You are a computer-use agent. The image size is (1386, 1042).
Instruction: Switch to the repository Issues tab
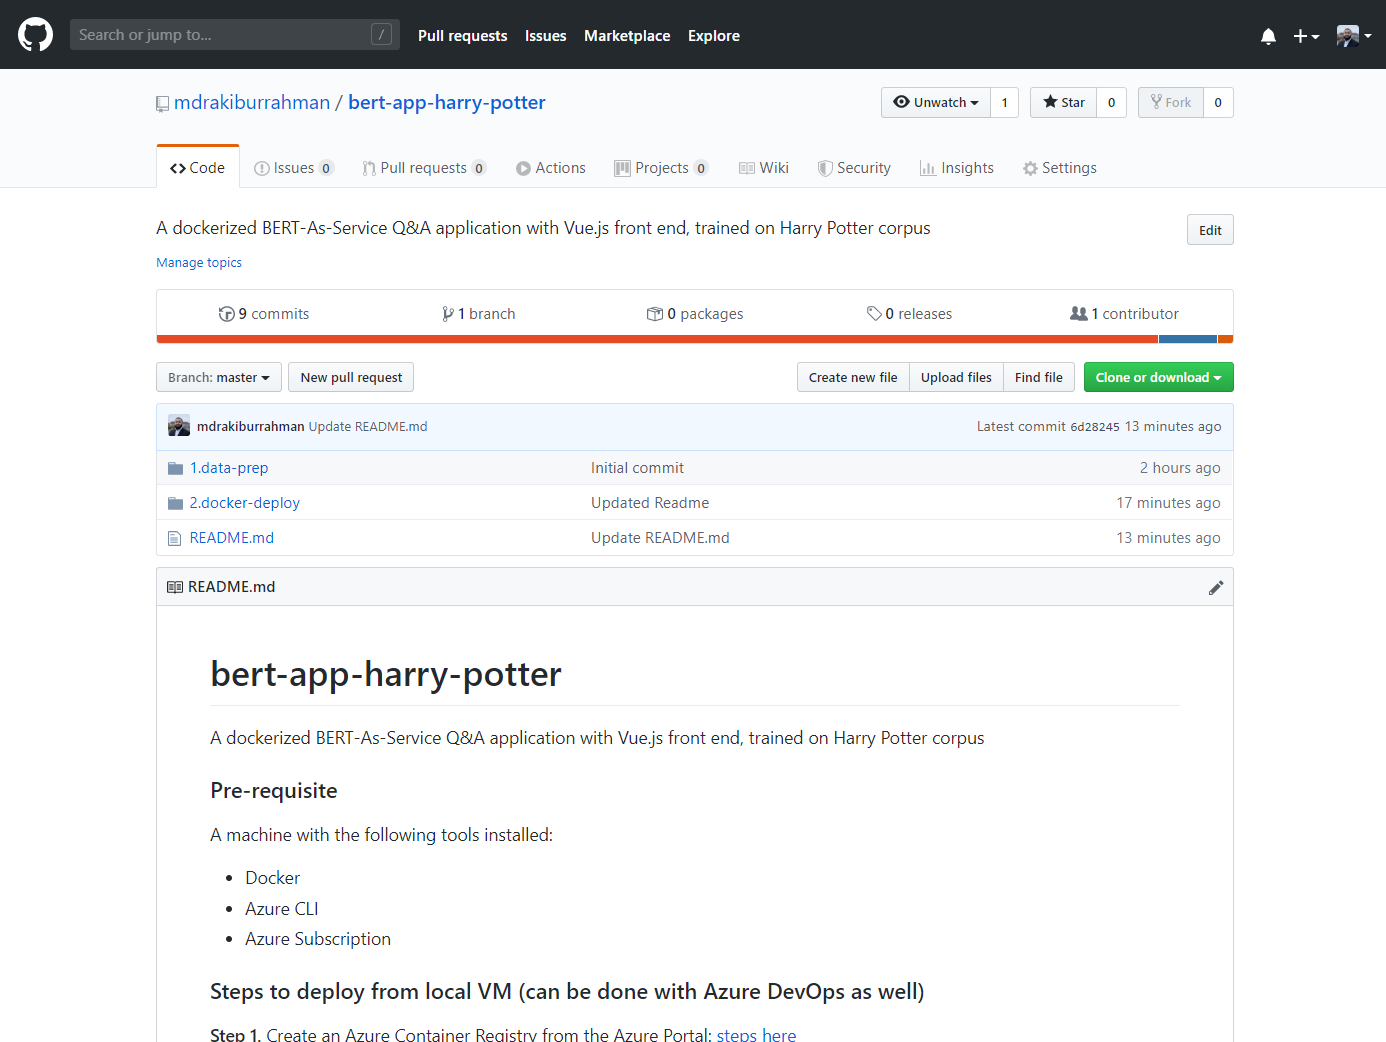tap(294, 168)
